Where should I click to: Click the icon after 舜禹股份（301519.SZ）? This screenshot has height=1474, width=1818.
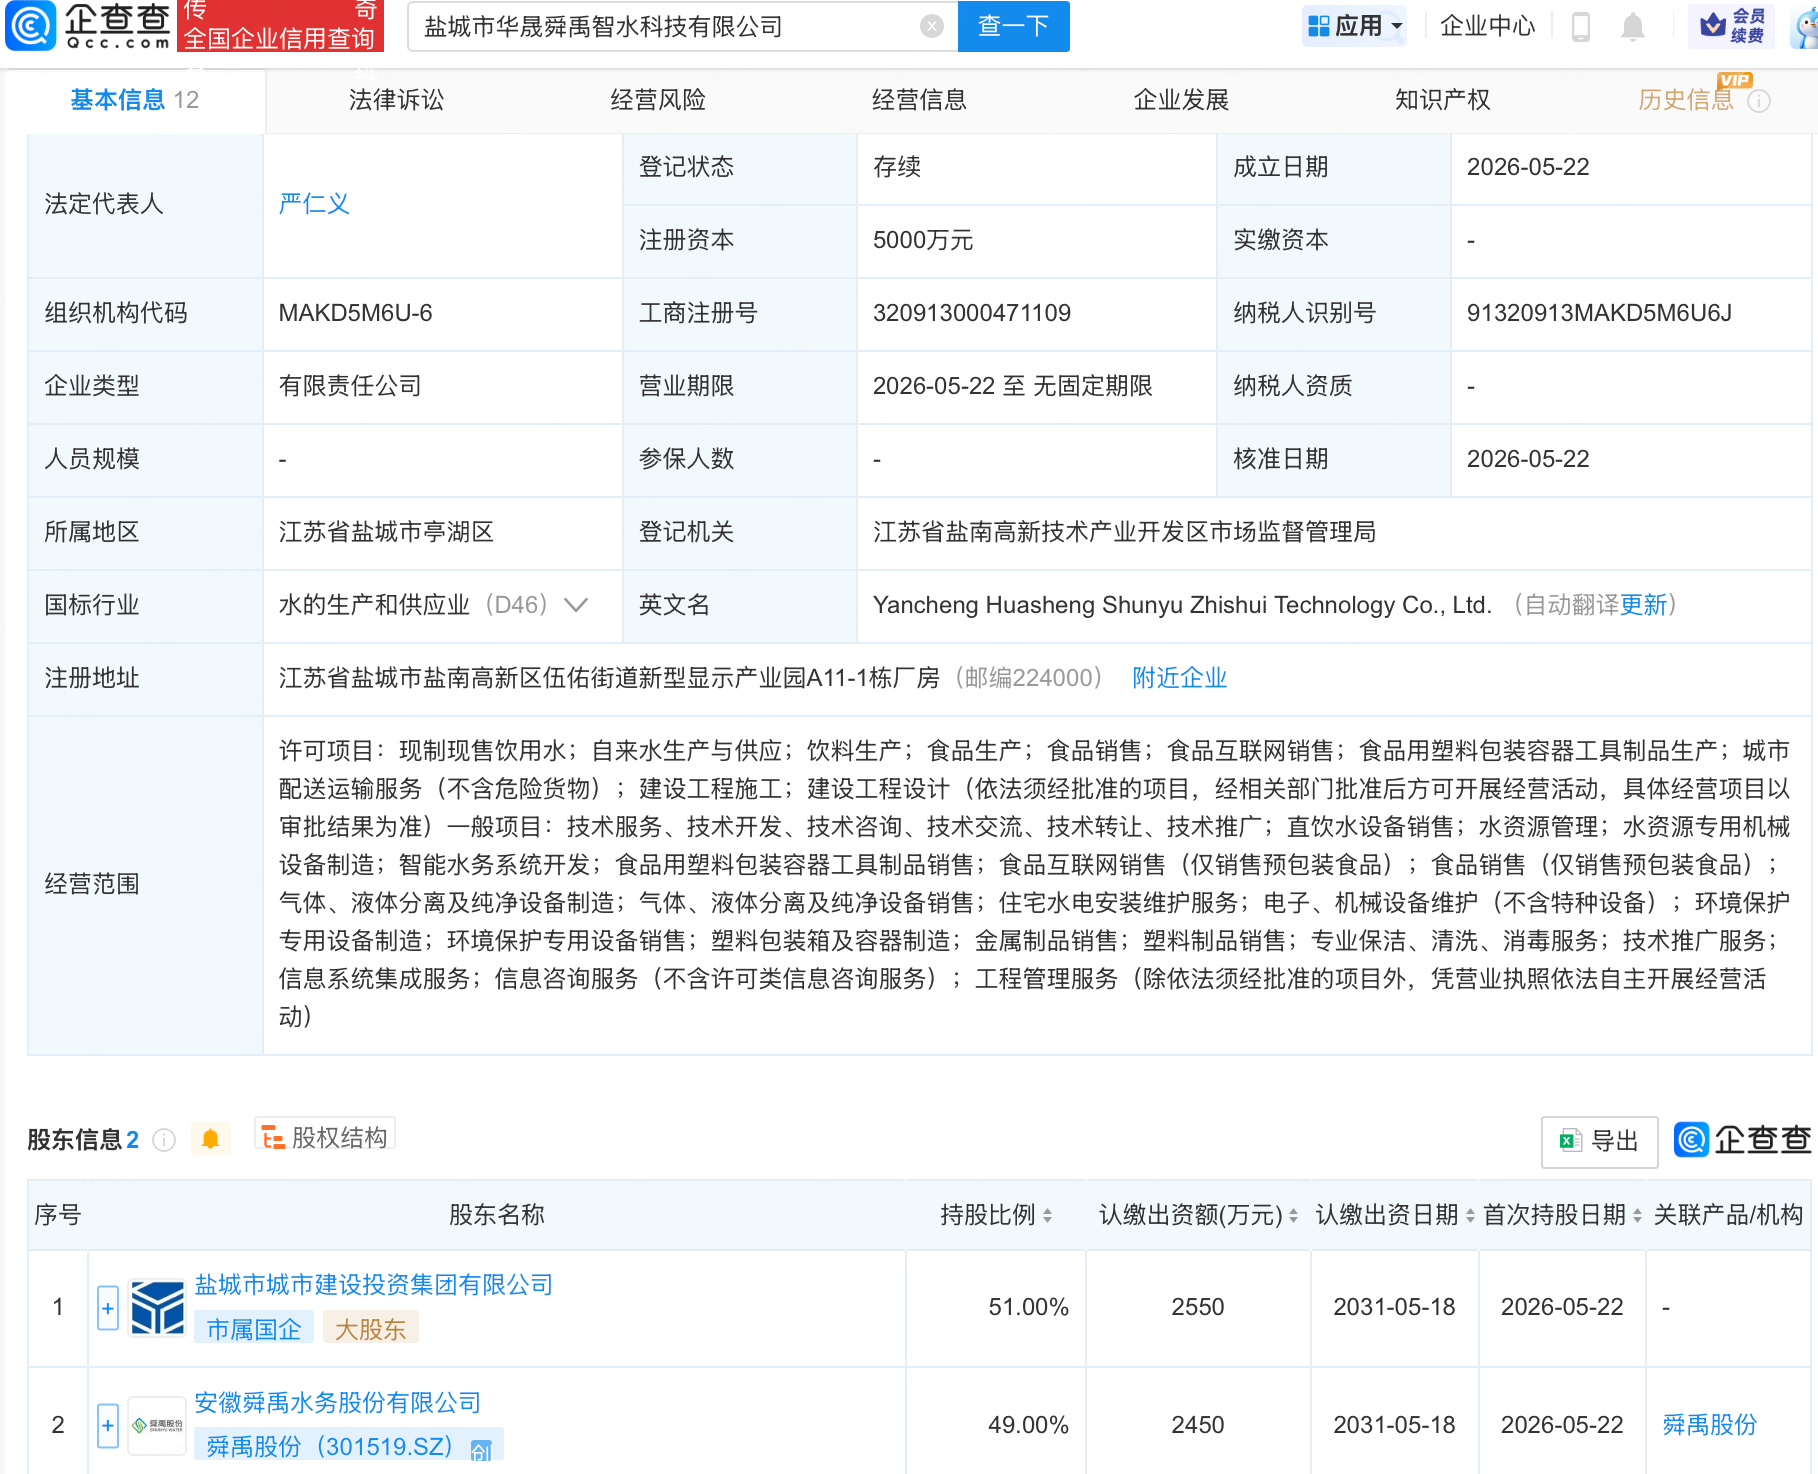point(481,1450)
